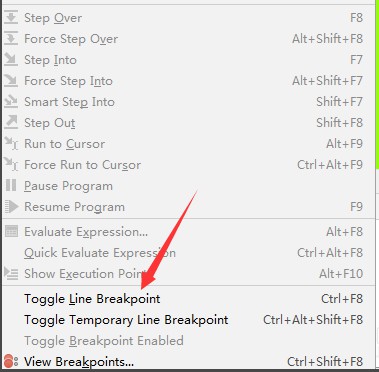
Task: Click the Force Run to Cursor icon
Action: coord(11,165)
